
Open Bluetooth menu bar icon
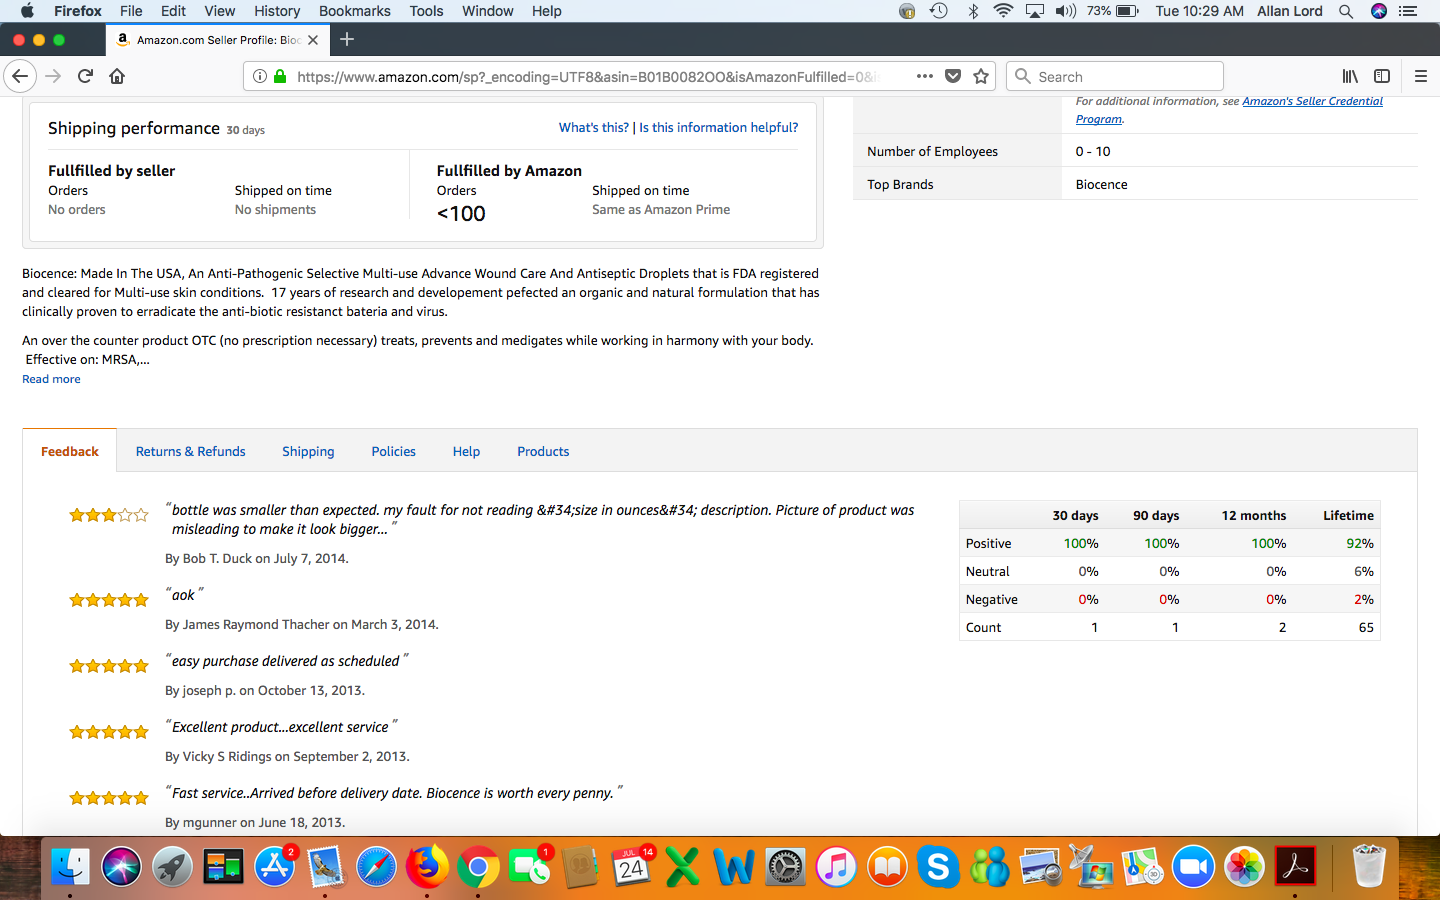pyautogui.click(x=973, y=11)
